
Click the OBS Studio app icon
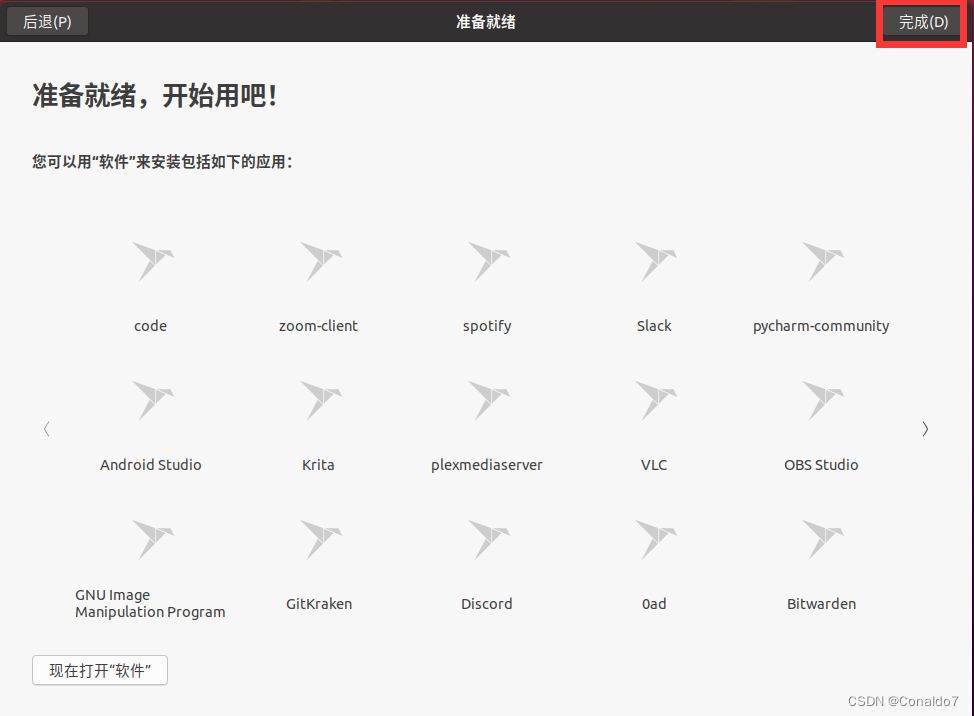pos(822,400)
